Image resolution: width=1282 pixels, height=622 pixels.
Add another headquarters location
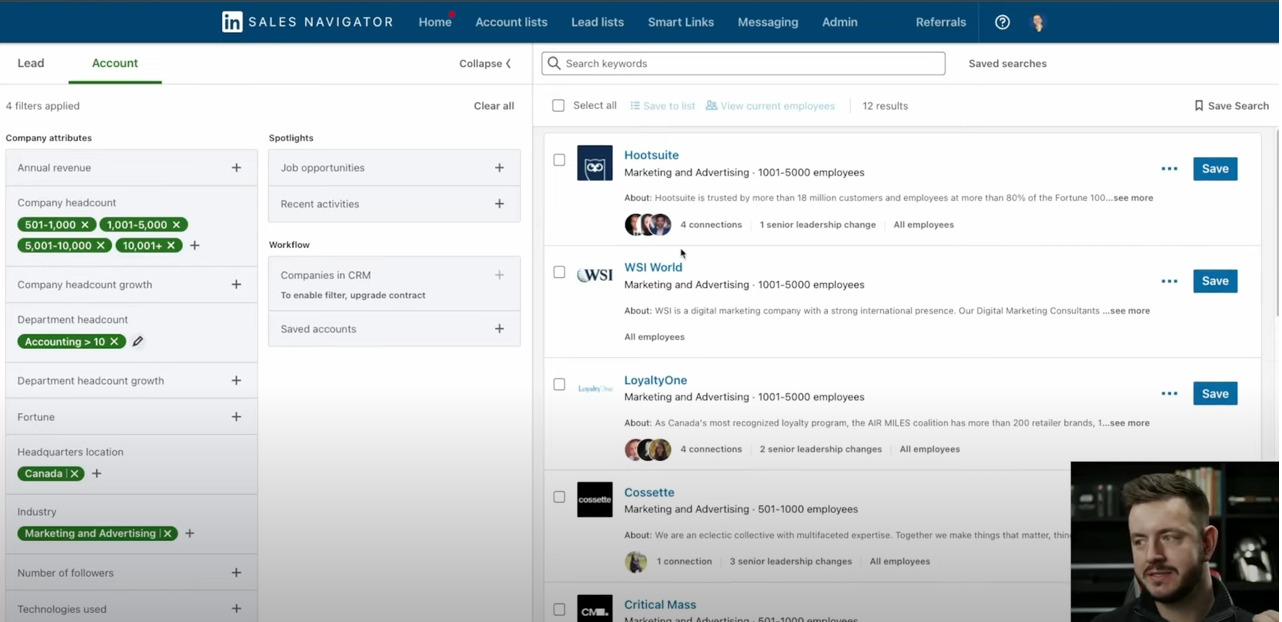coord(97,474)
